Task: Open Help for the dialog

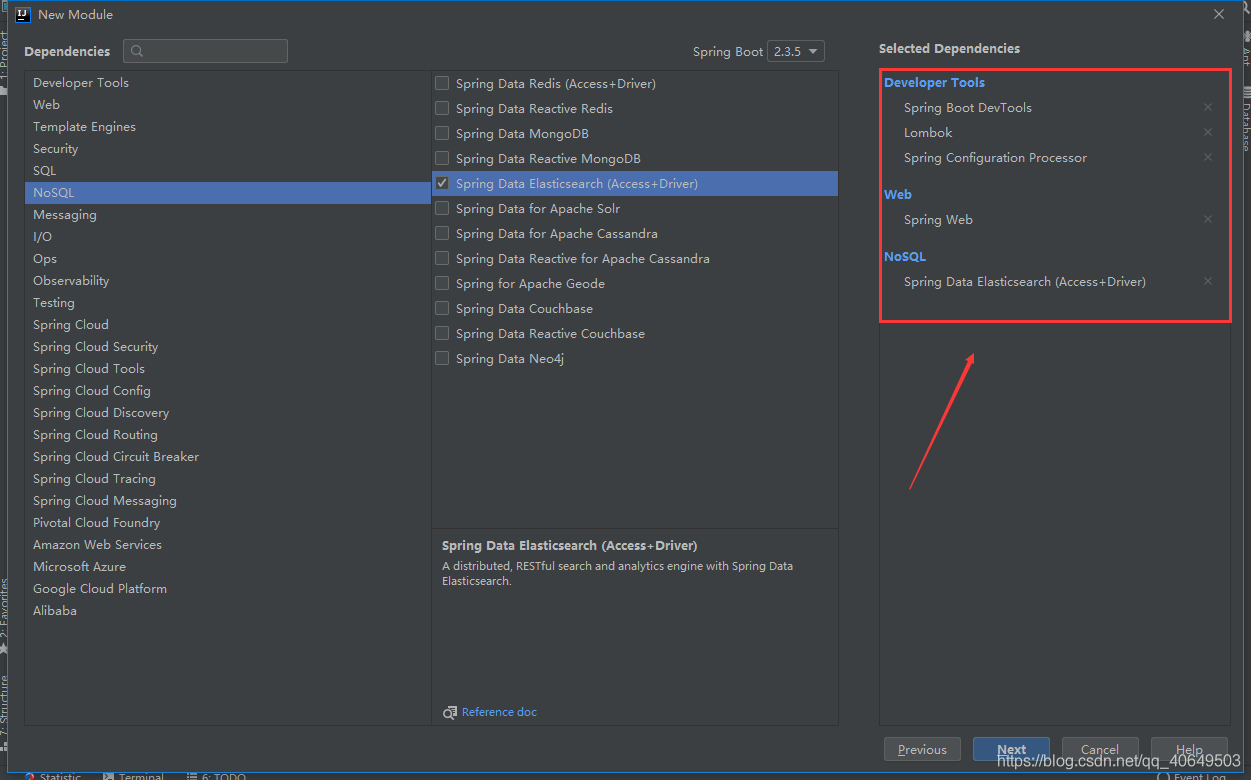Action: pyautogui.click(x=1189, y=749)
